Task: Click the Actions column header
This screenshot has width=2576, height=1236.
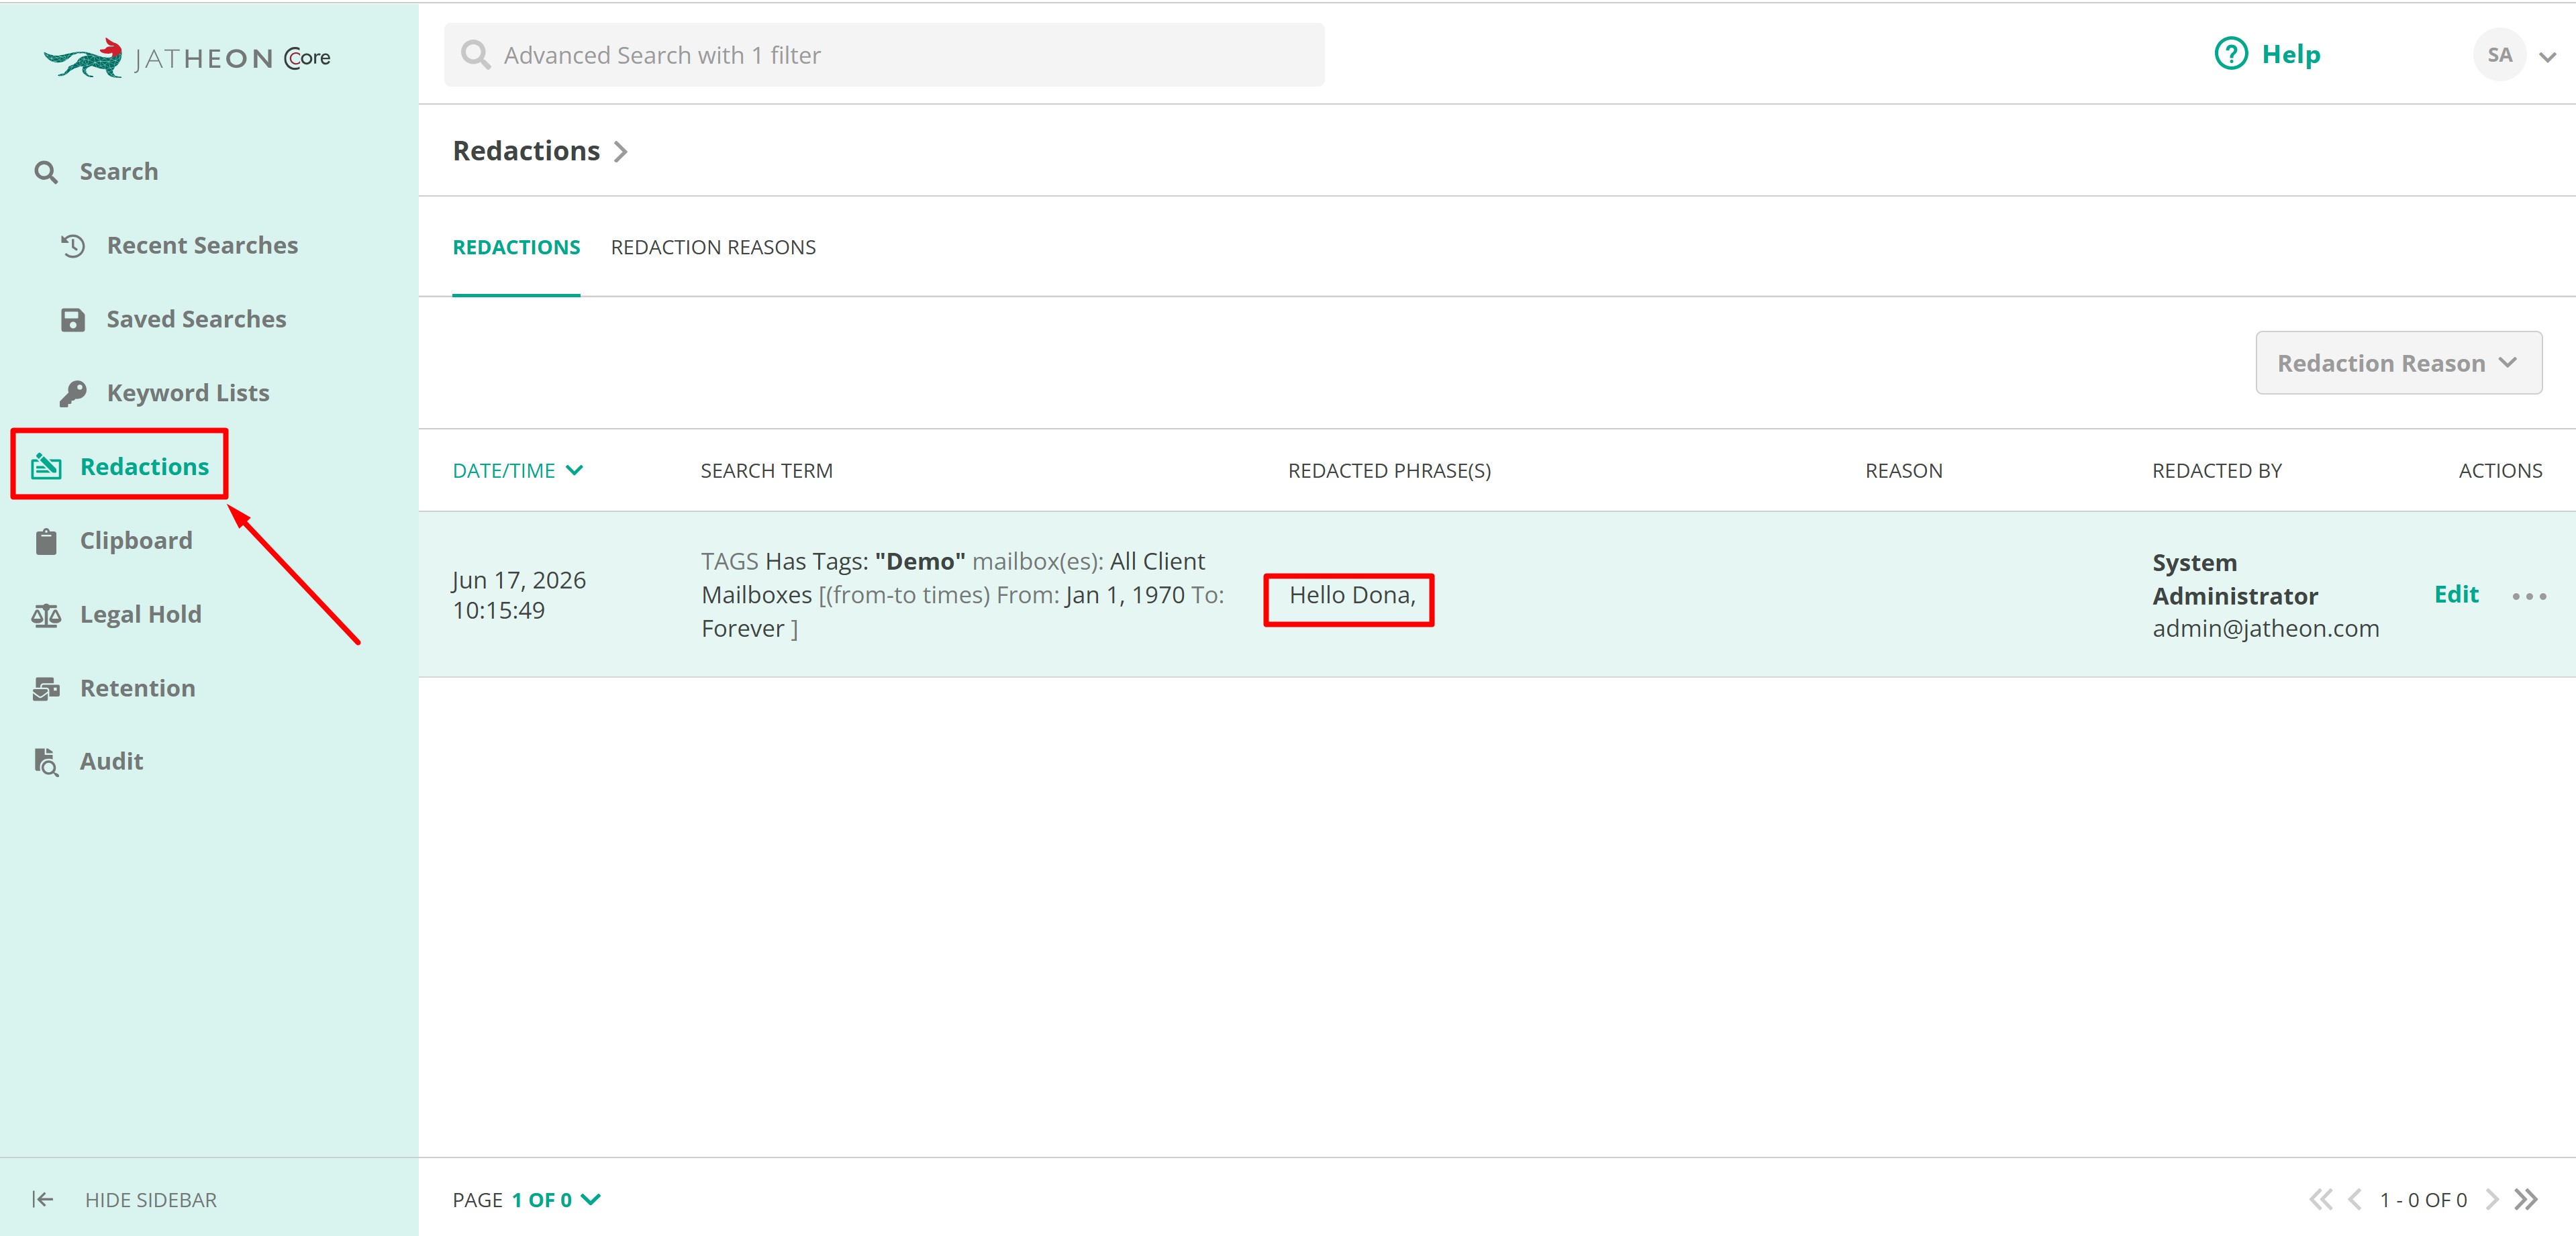Action: pyautogui.click(x=2500, y=471)
